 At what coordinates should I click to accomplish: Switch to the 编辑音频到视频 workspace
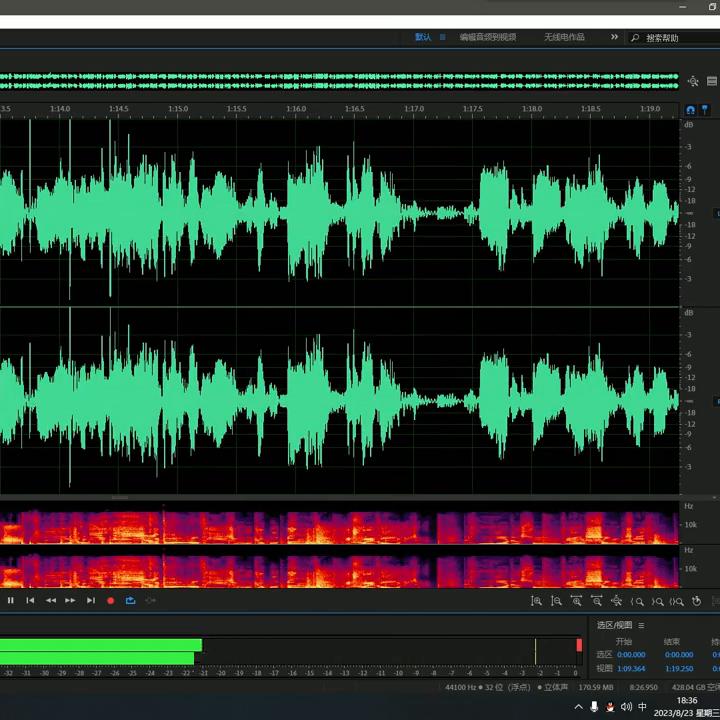(487, 37)
